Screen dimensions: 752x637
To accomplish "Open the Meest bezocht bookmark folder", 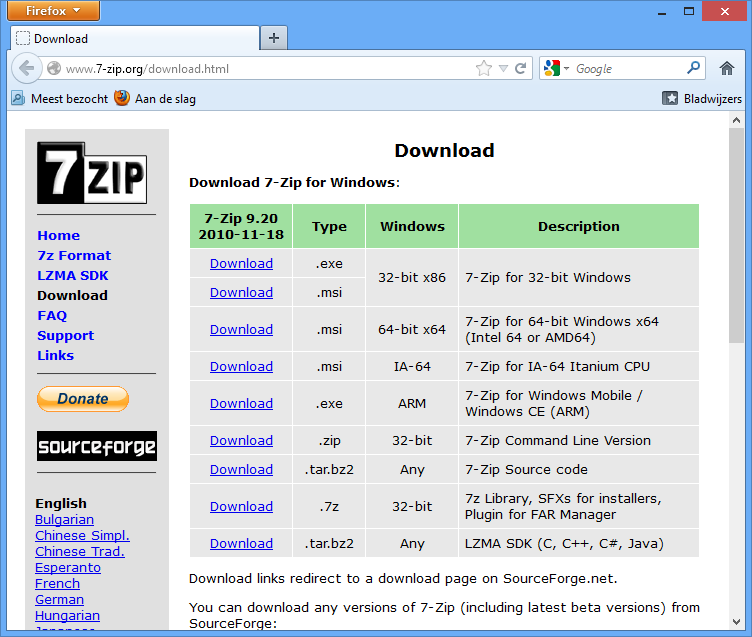I will tap(60, 99).
